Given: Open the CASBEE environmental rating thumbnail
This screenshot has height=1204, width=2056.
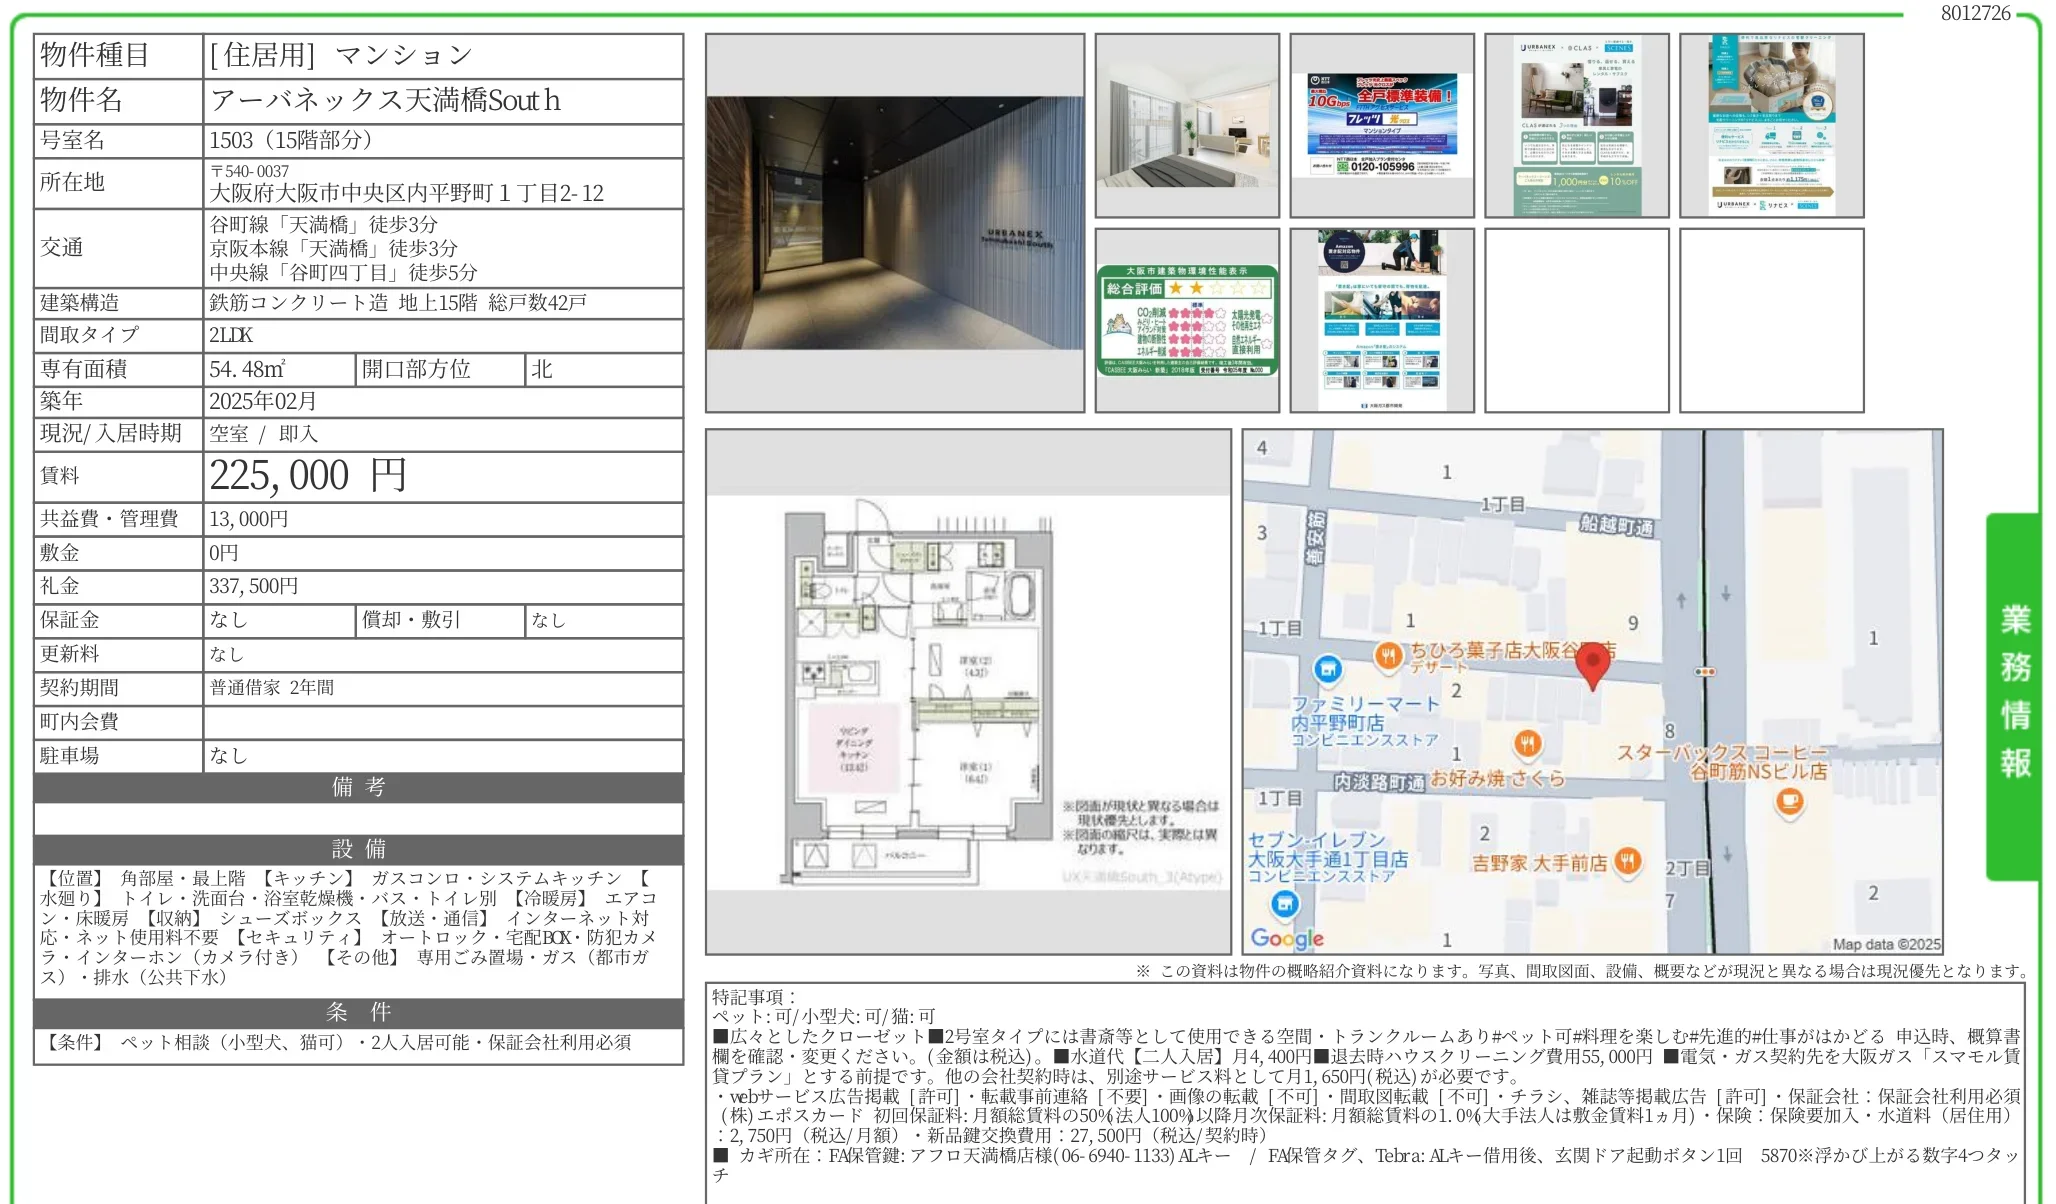Looking at the screenshot, I should tap(1187, 320).
